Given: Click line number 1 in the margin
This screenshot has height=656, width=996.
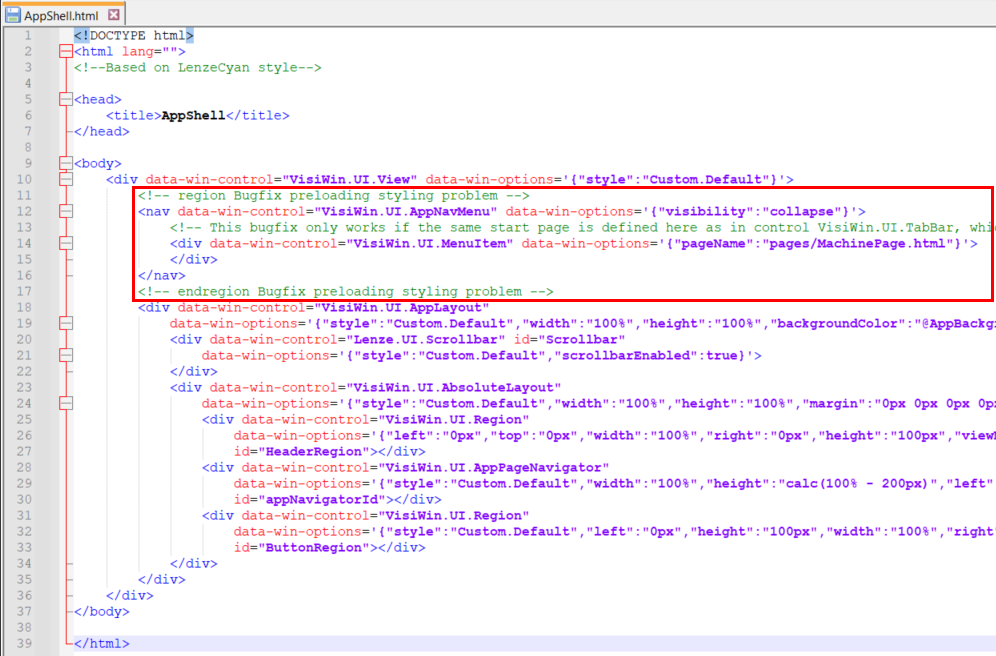Looking at the screenshot, I should 28,36.
